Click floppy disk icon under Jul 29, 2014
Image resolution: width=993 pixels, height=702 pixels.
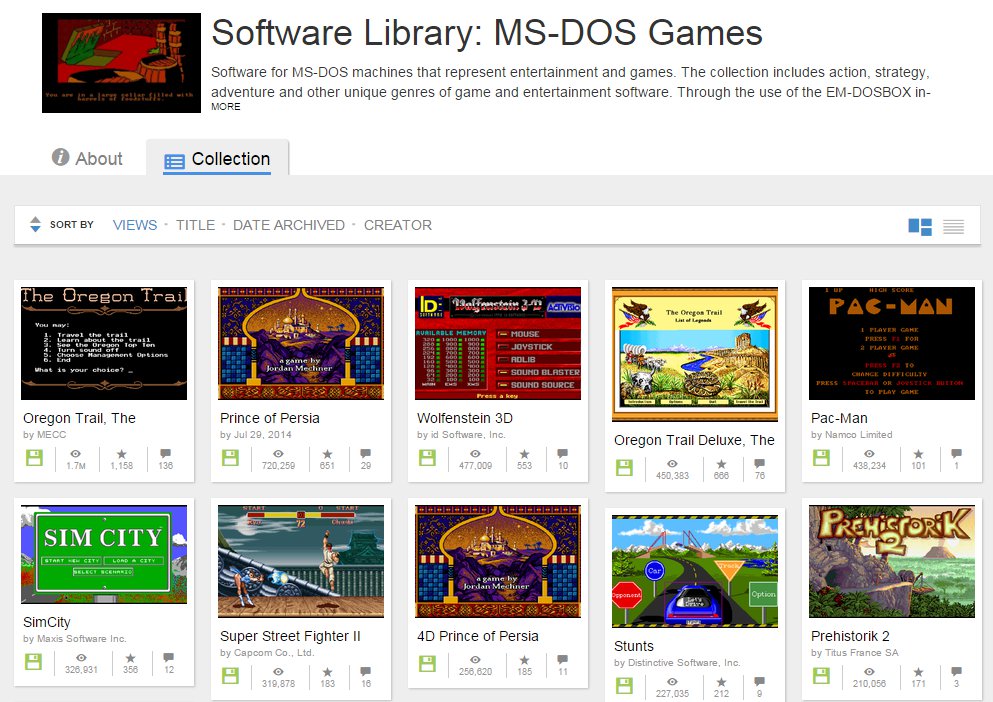tap(231, 457)
